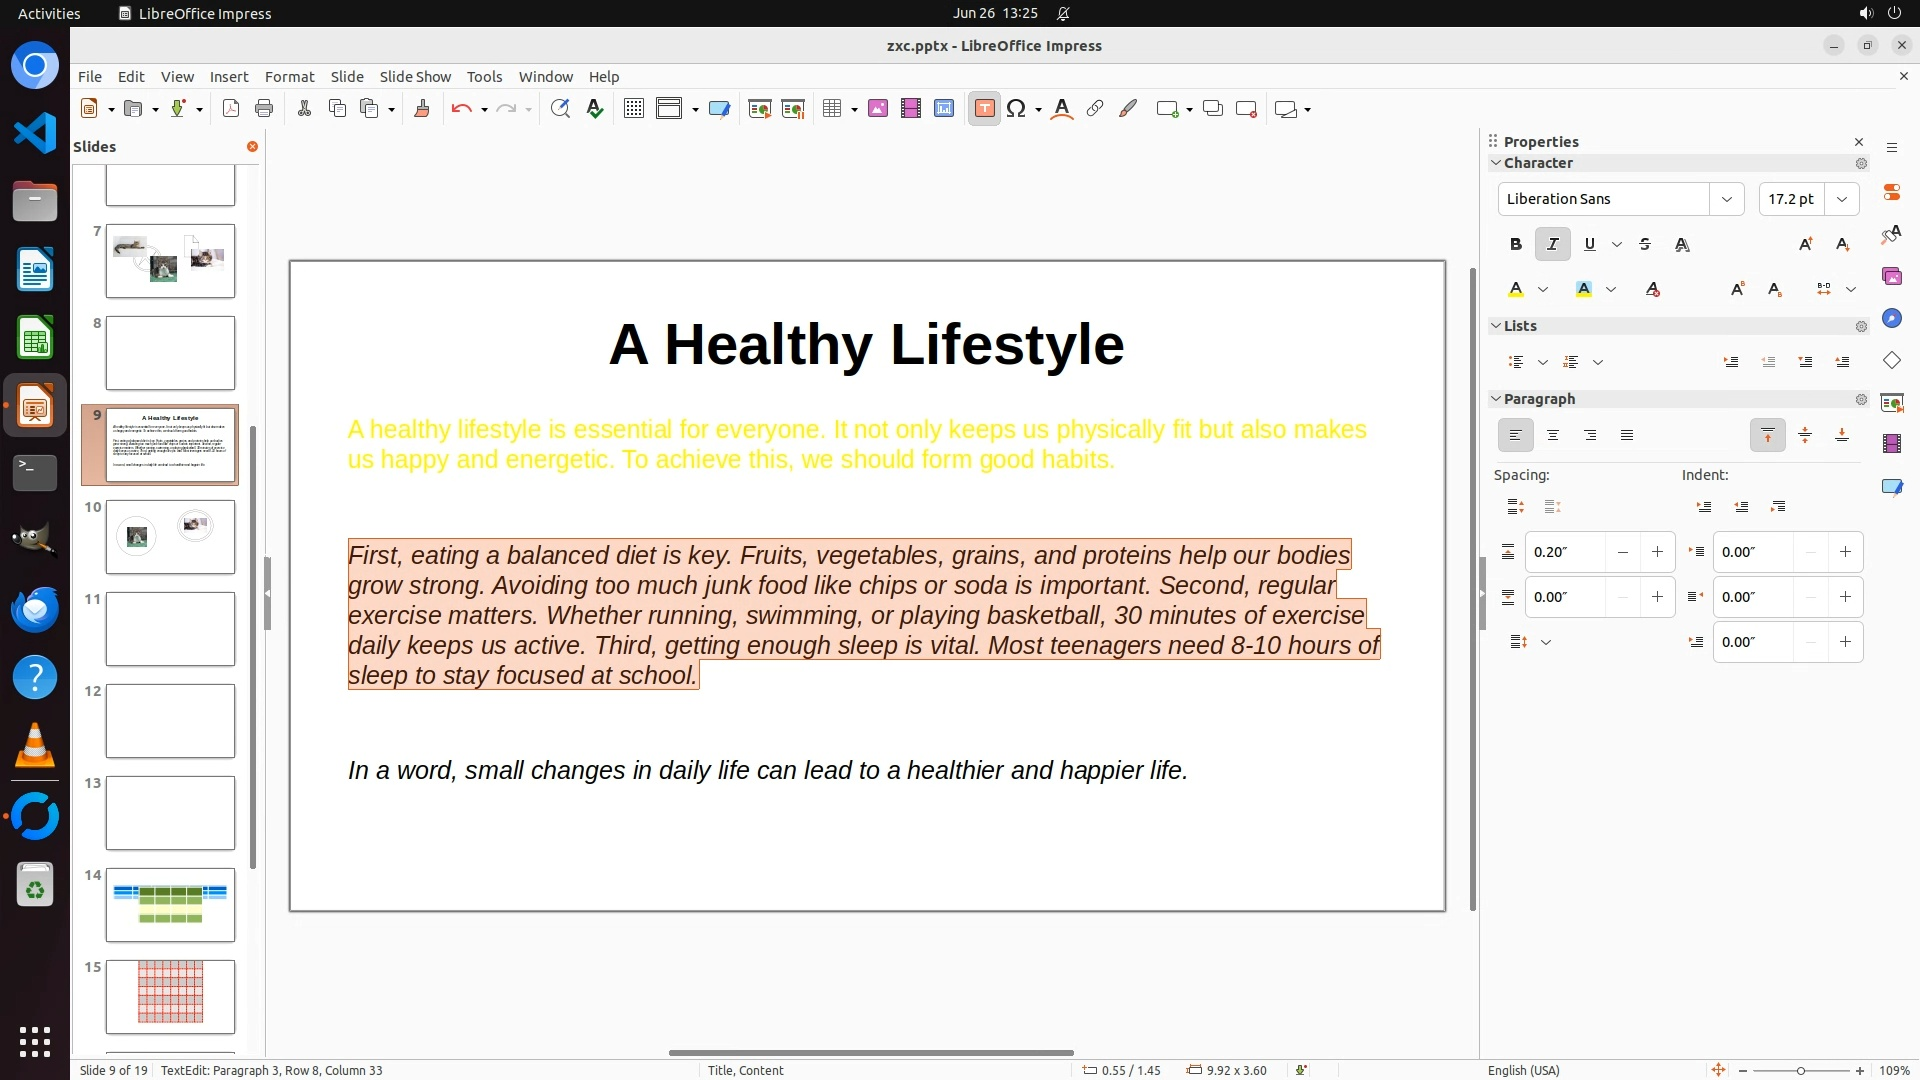Image resolution: width=1920 pixels, height=1080 pixels.
Task: Select slide 14 thumbnail with table
Action: click(170, 905)
